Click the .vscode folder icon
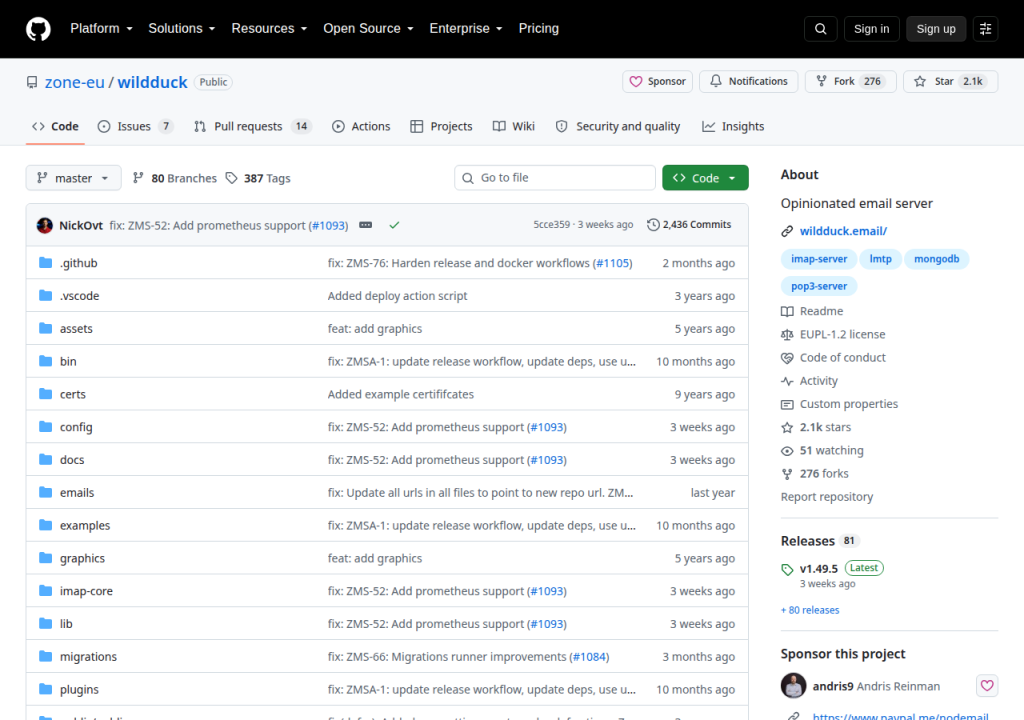Viewport: 1024px width, 720px height. 45,295
